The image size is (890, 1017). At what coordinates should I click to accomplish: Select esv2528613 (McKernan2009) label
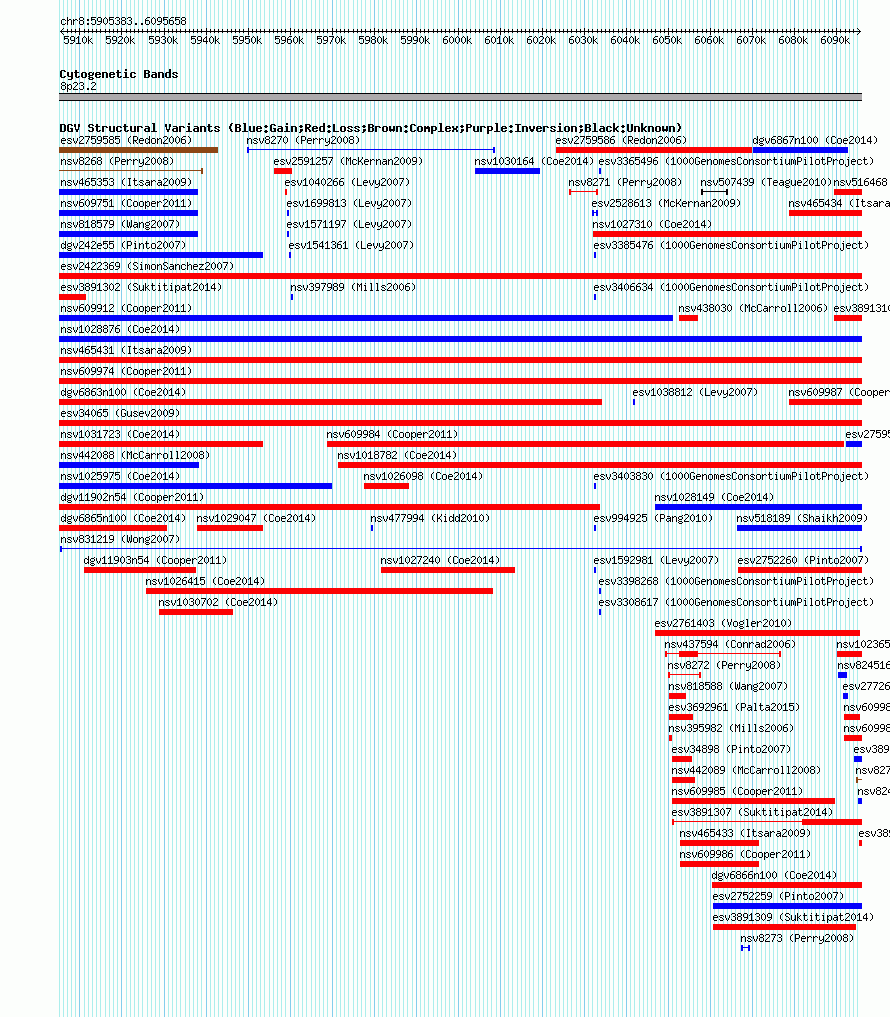point(666,203)
